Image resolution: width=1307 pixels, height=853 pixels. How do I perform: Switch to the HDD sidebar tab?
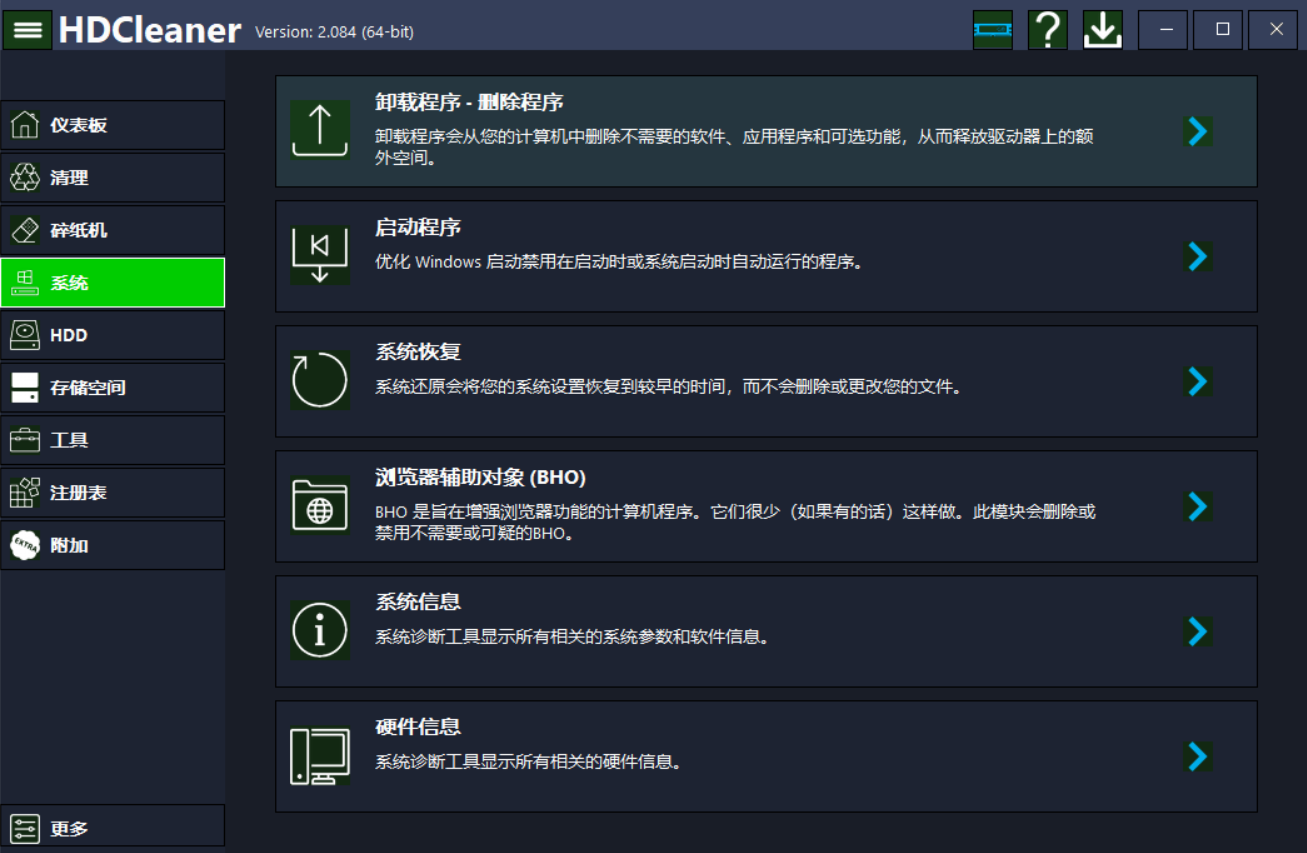[x=113, y=335]
